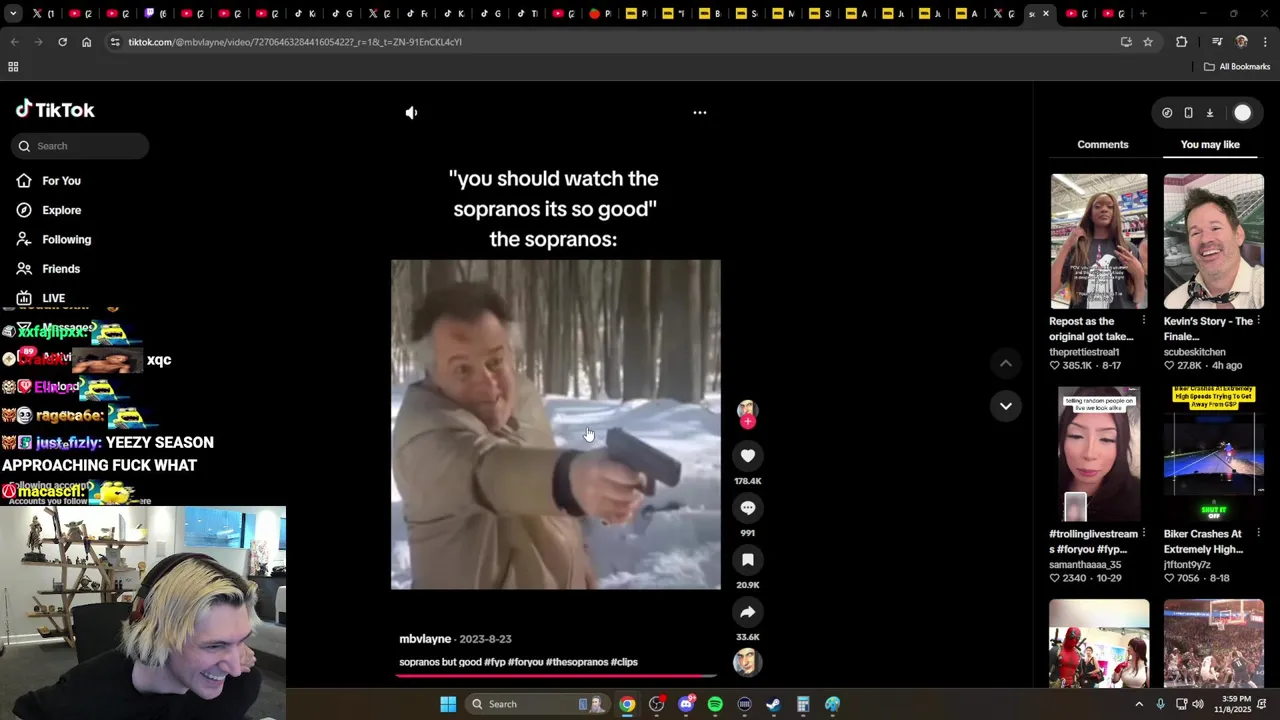Open the Chrome tab search dropdown
The image size is (1280, 720).
click(13, 14)
